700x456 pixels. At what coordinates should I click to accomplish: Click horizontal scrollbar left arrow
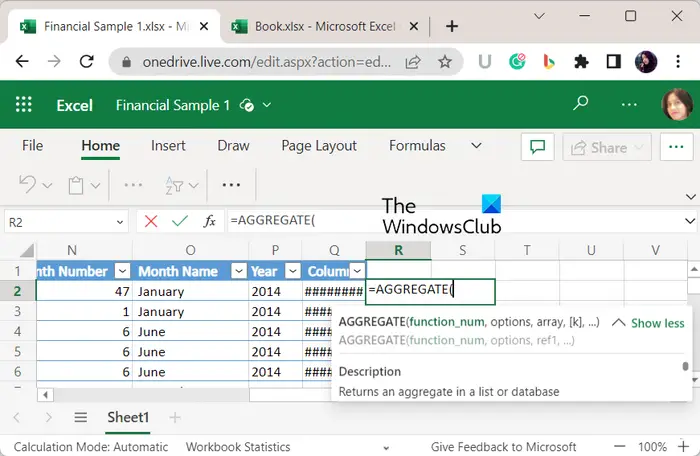(x=45, y=394)
